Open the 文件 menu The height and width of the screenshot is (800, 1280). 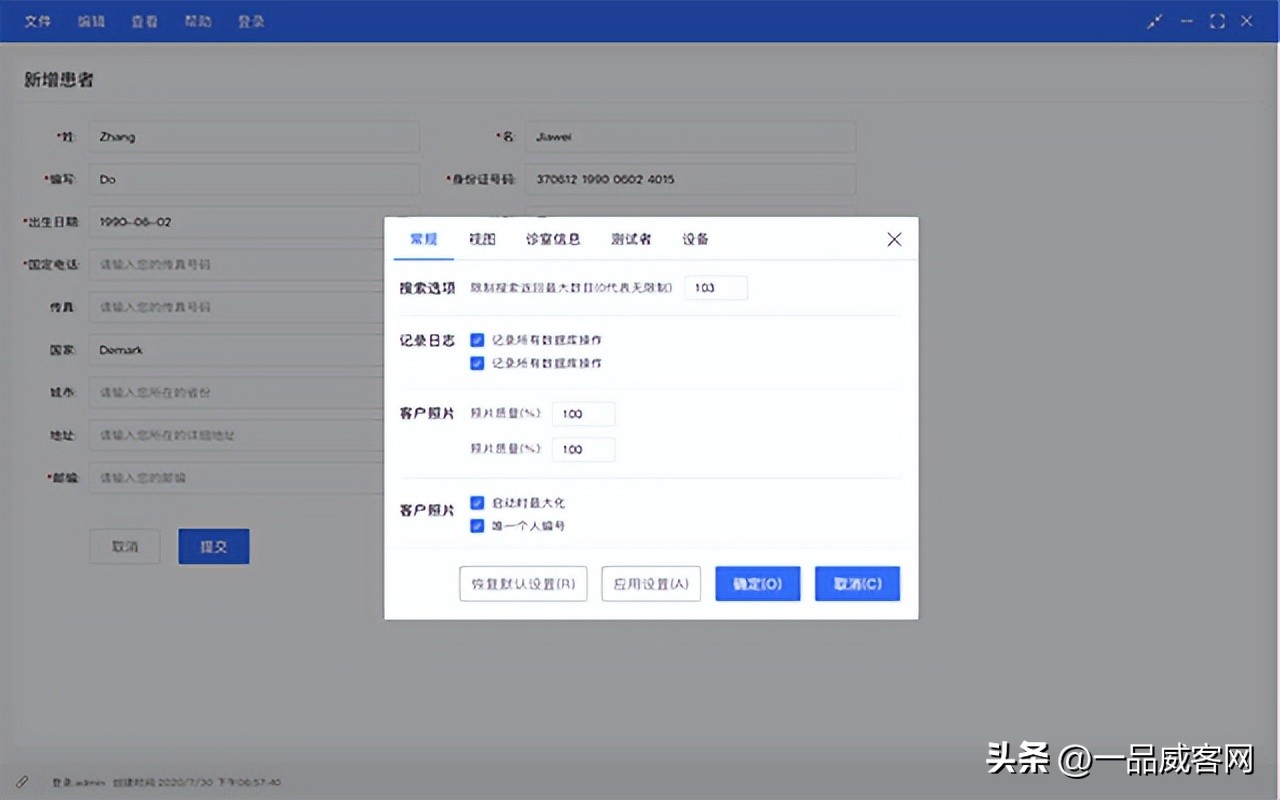click(x=37, y=21)
